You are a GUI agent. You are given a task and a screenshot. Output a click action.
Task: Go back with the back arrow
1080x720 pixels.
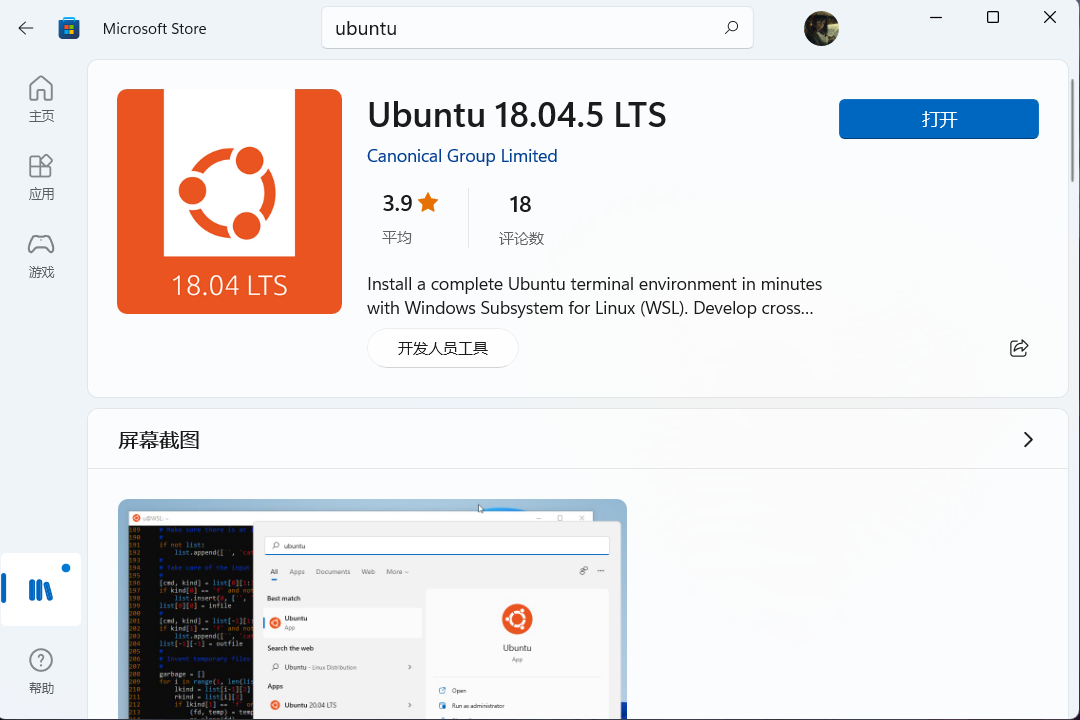[x=25, y=28]
